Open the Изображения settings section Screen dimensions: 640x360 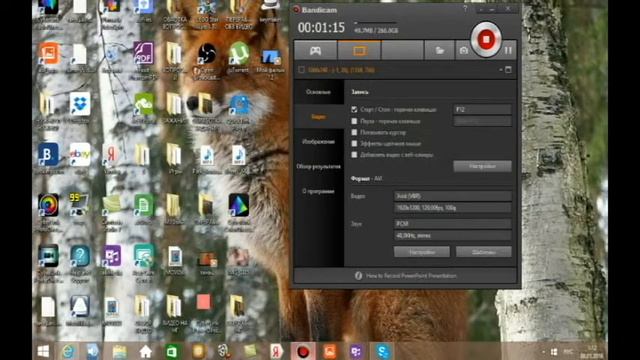click(x=318, y=142)
